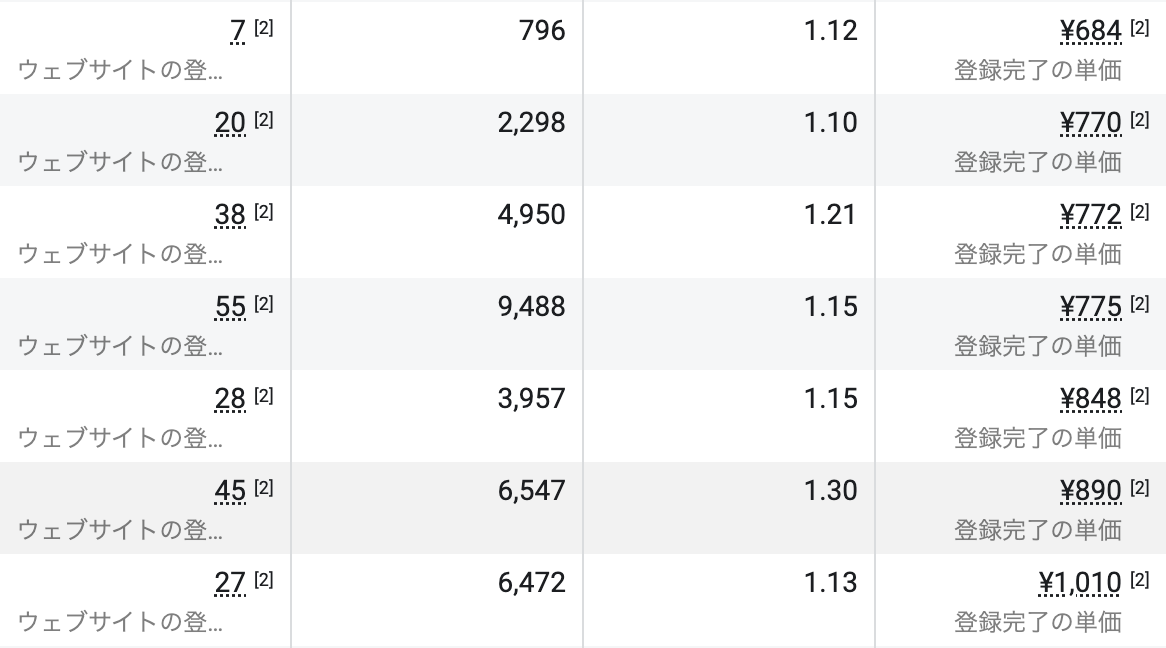Select the reach cell showing 796
The height and width of the screenshot is (648, 1166).
click(542, 31)
